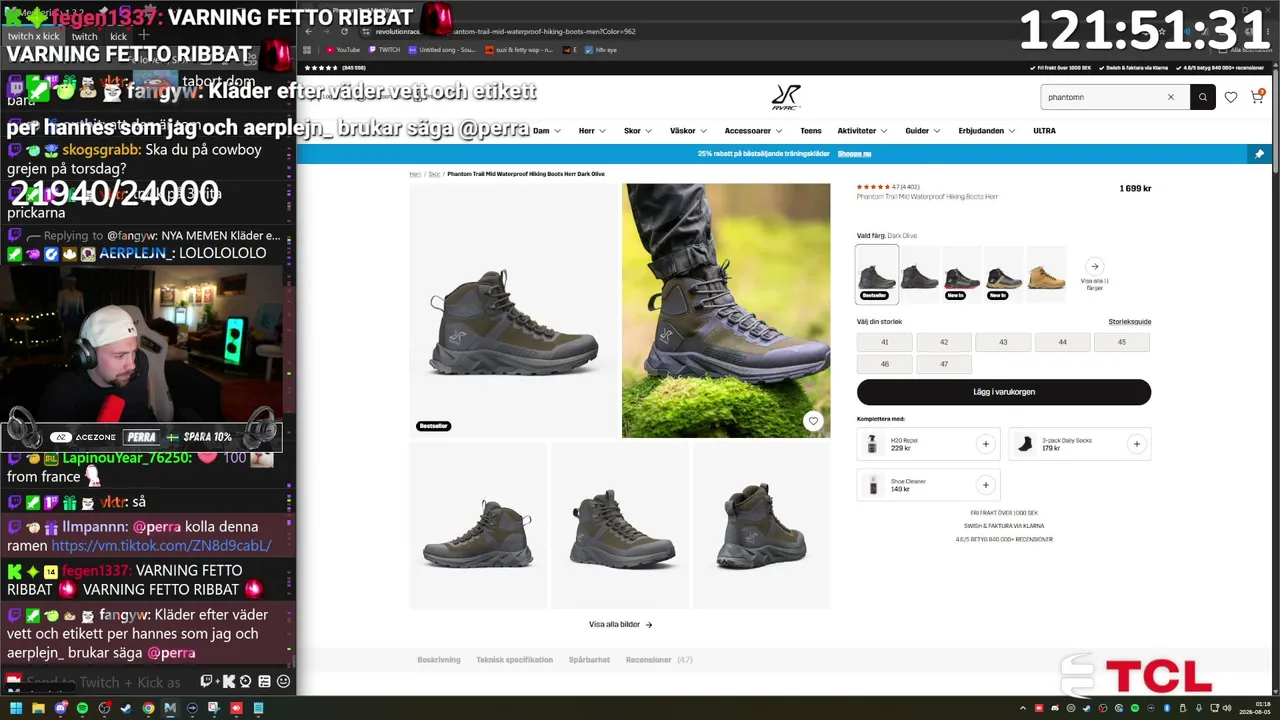
Task: Click the product star rating 4.7
Action: pyautogui.click(x=888, y=187)
